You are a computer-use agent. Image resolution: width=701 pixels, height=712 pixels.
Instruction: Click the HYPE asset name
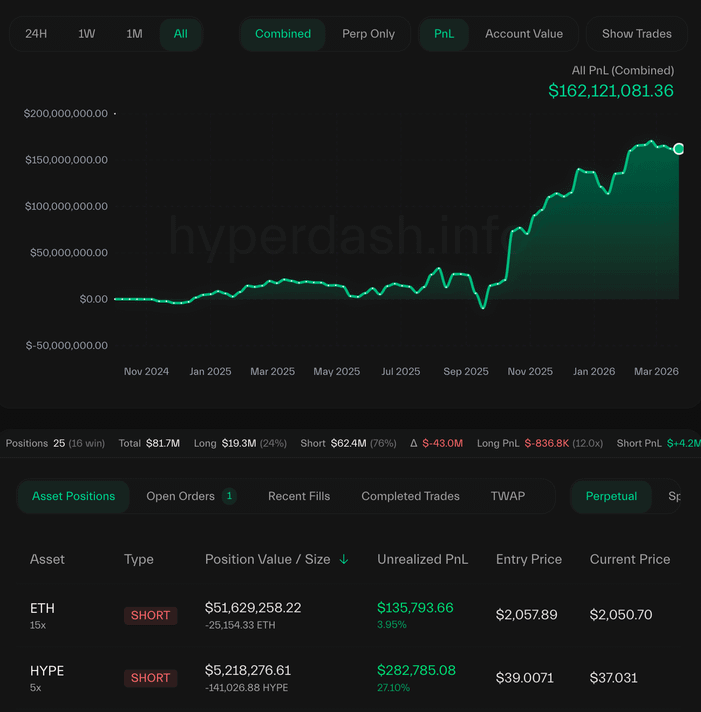(47, 671)
